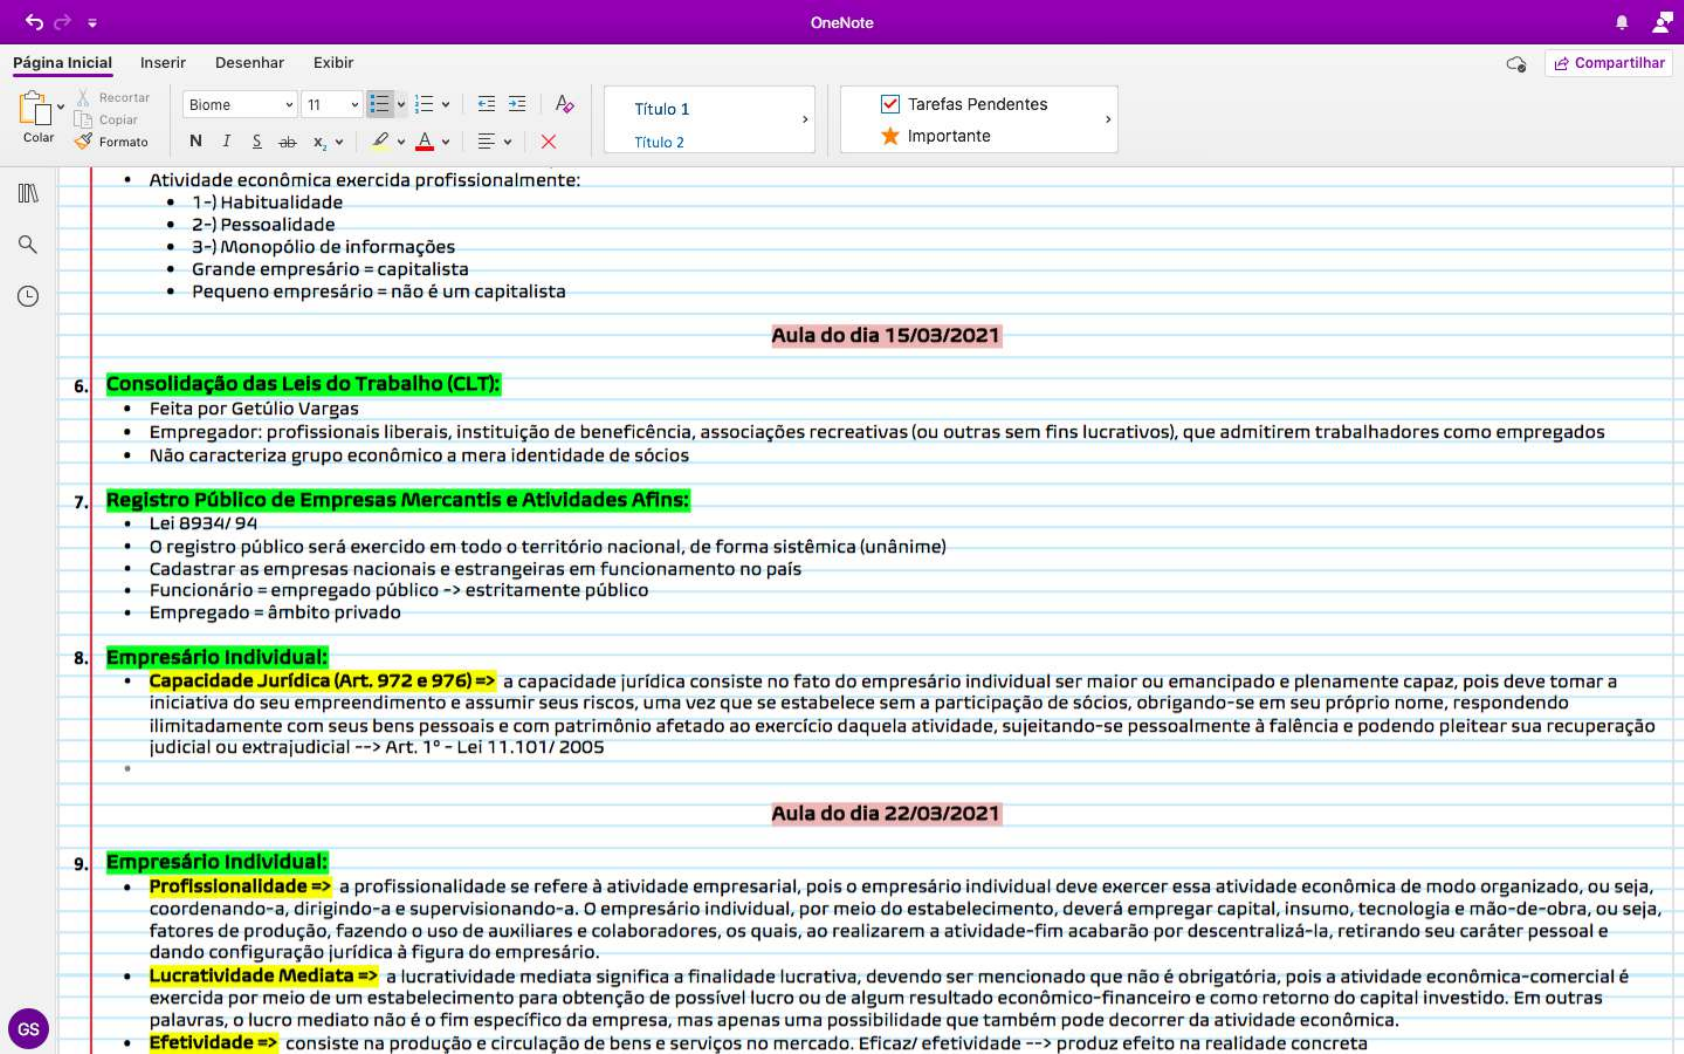Open the Inserir tab
Screen dimensions: 1684x1054
click(163, 63)
